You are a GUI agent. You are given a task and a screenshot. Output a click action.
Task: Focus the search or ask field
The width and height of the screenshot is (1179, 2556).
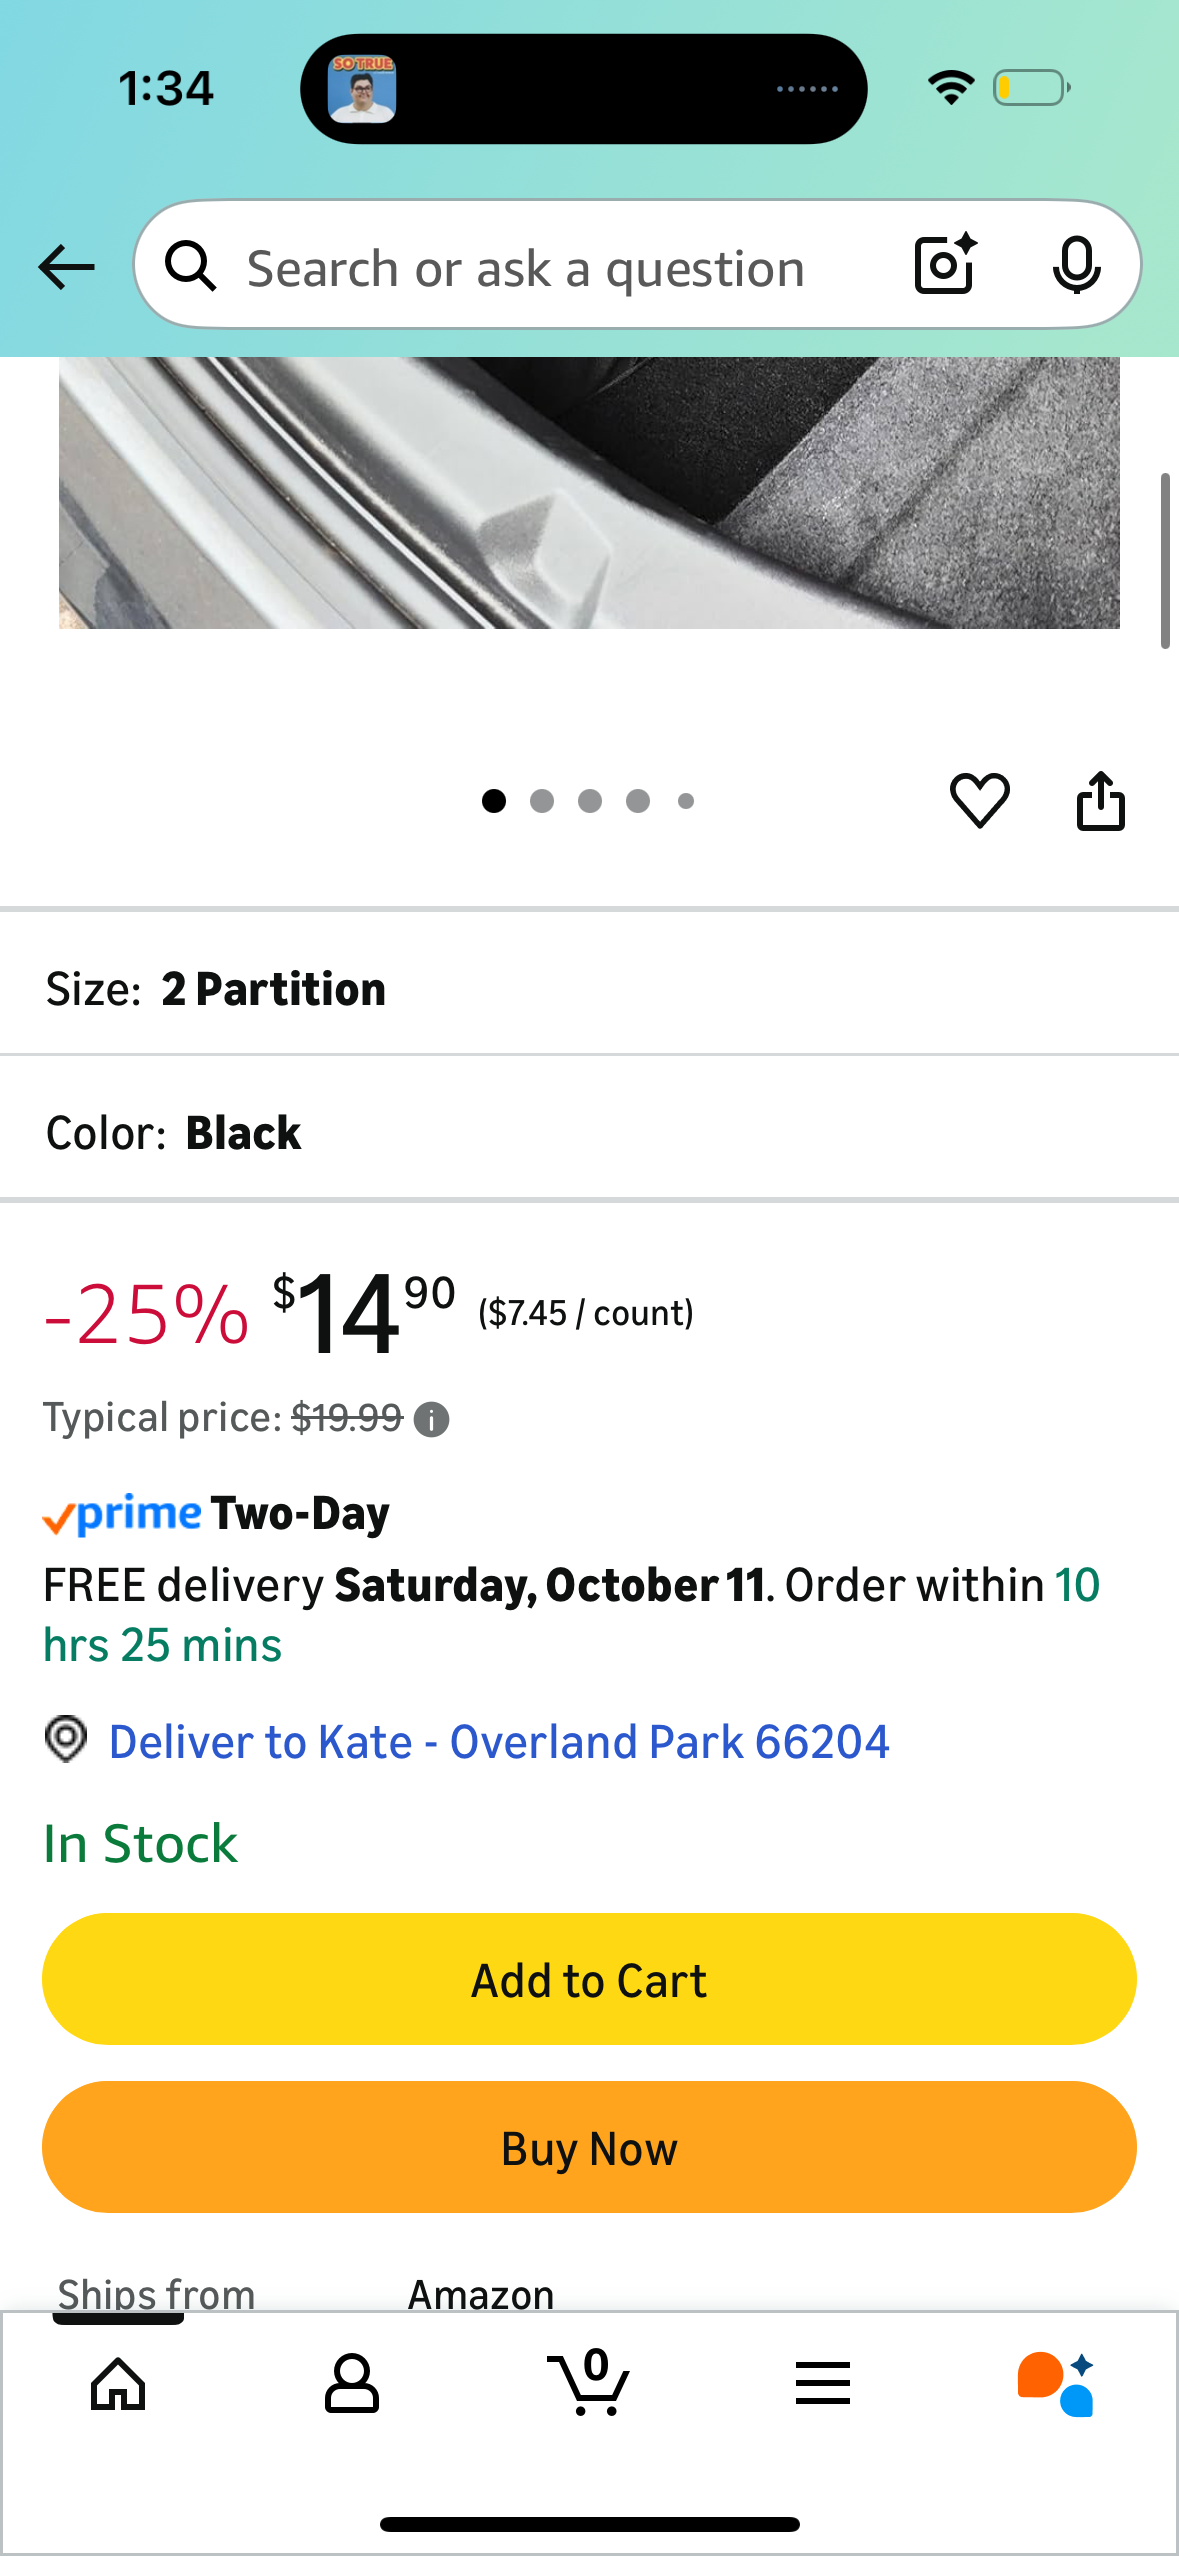tap(525, 269)
